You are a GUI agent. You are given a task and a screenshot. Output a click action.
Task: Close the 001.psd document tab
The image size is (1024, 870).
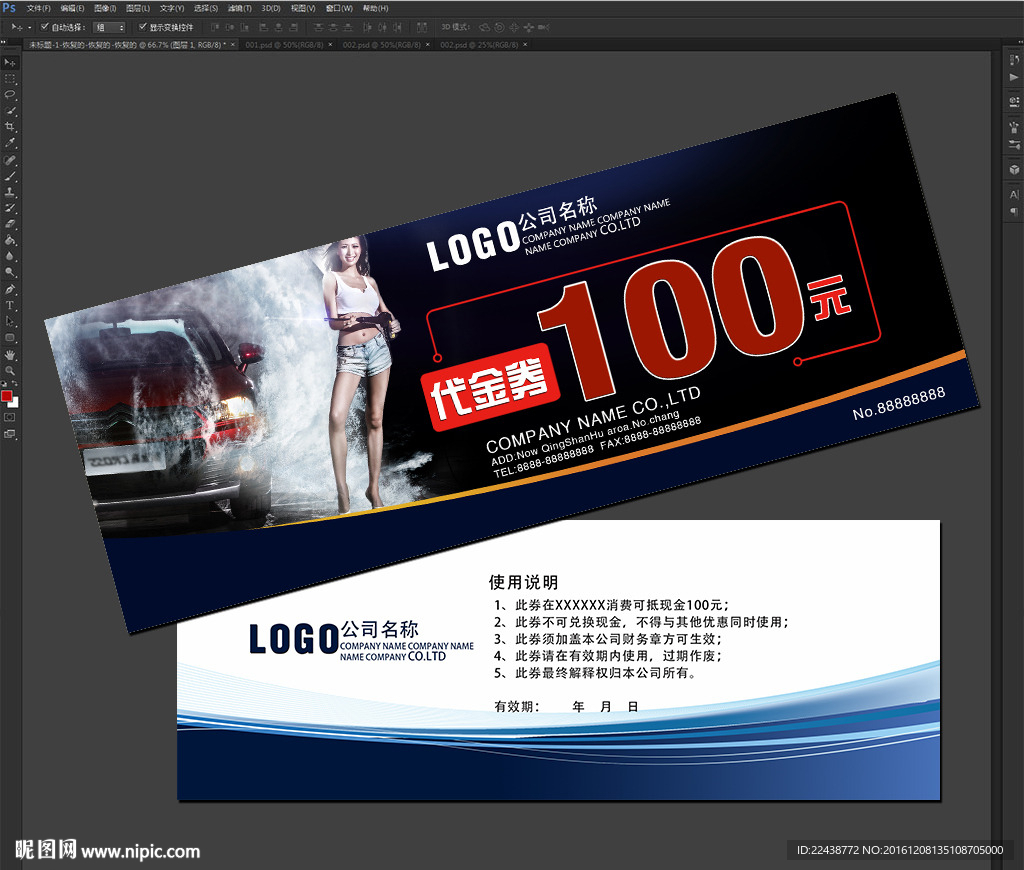[330, 44]
